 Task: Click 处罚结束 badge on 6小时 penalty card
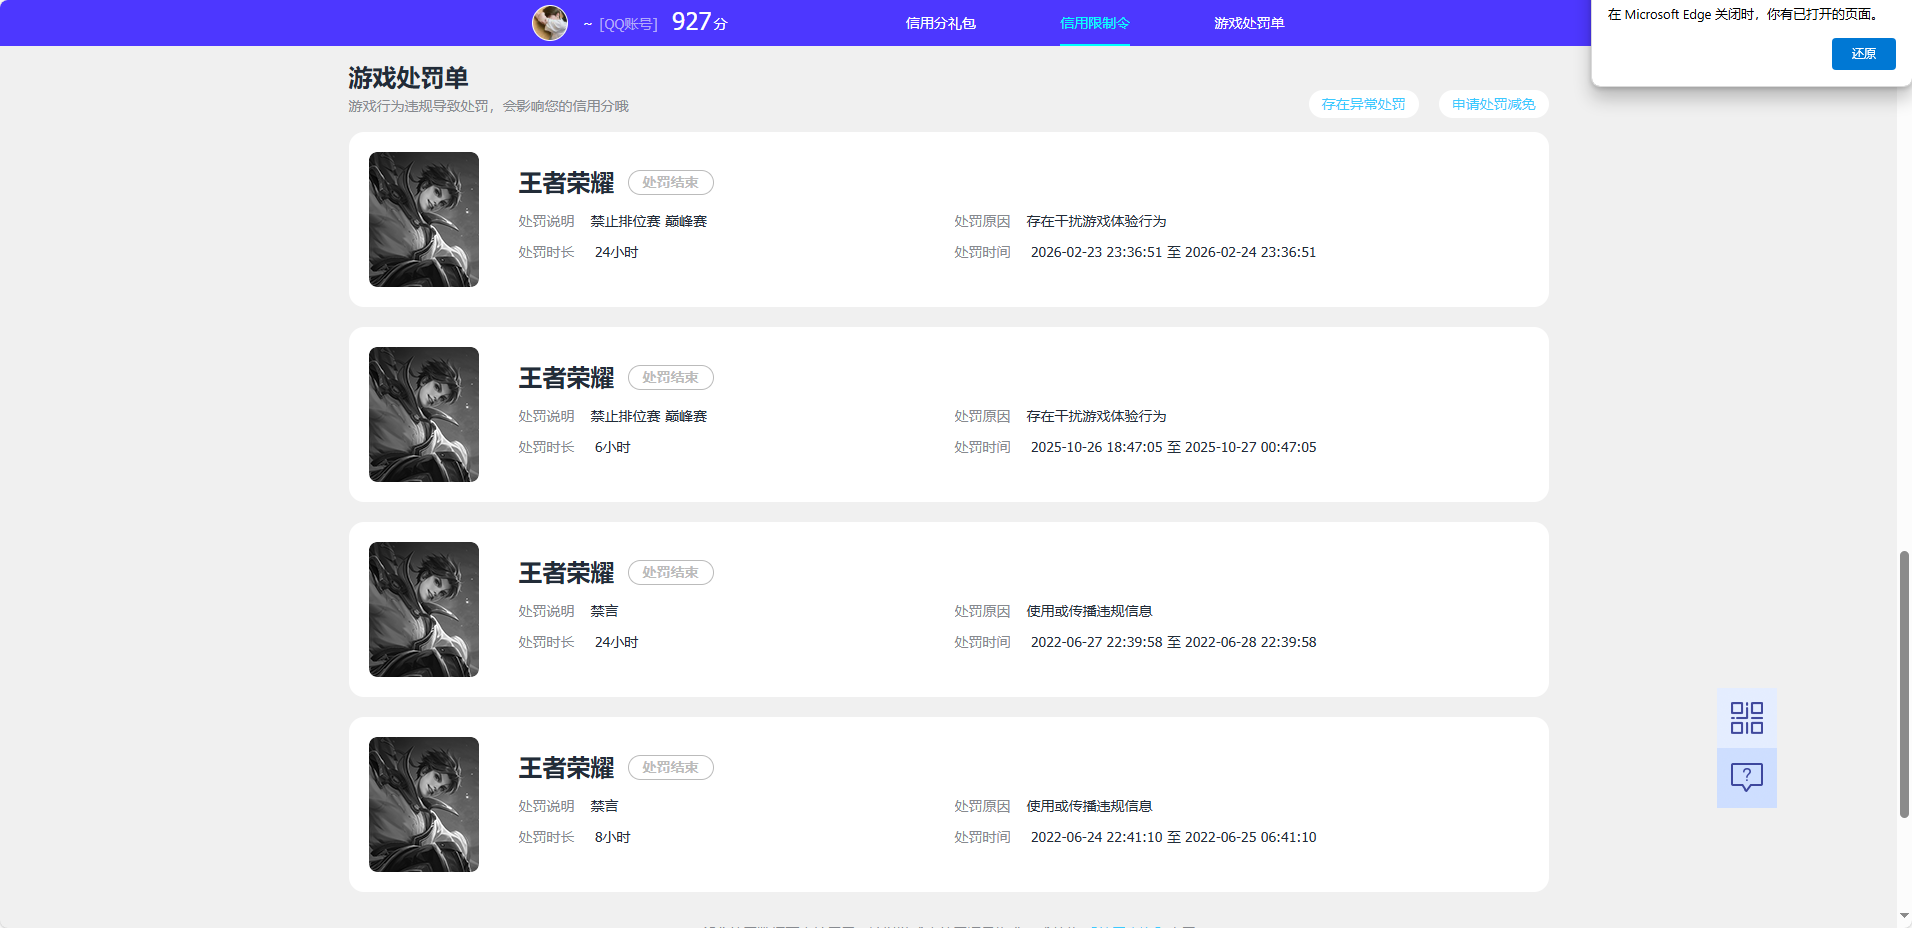[x=670, y=377]
